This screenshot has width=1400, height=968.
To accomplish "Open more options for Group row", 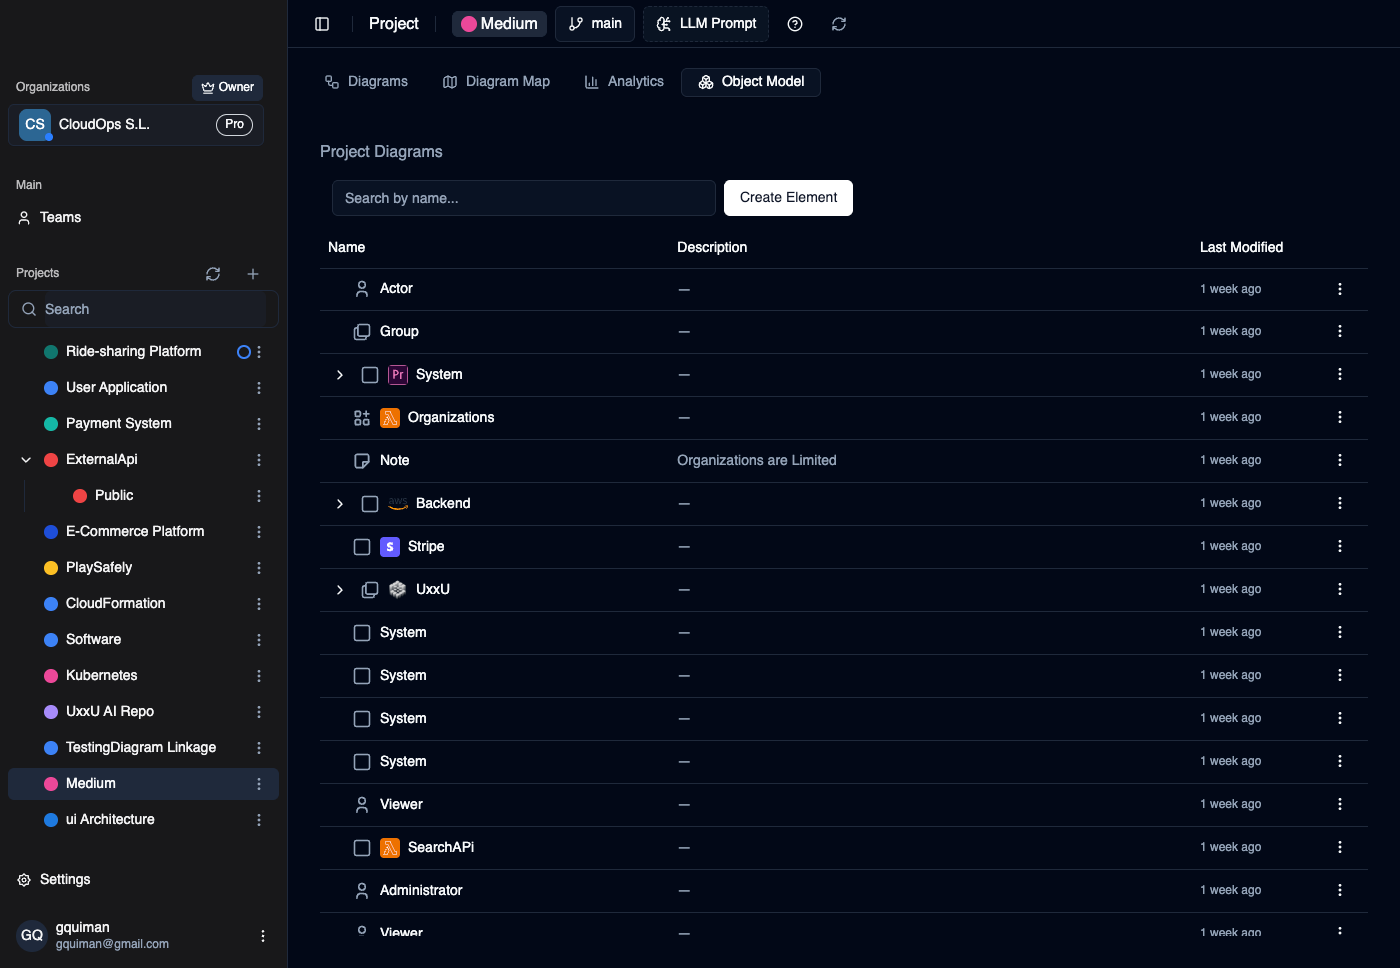I will (x=1340, y=331).
